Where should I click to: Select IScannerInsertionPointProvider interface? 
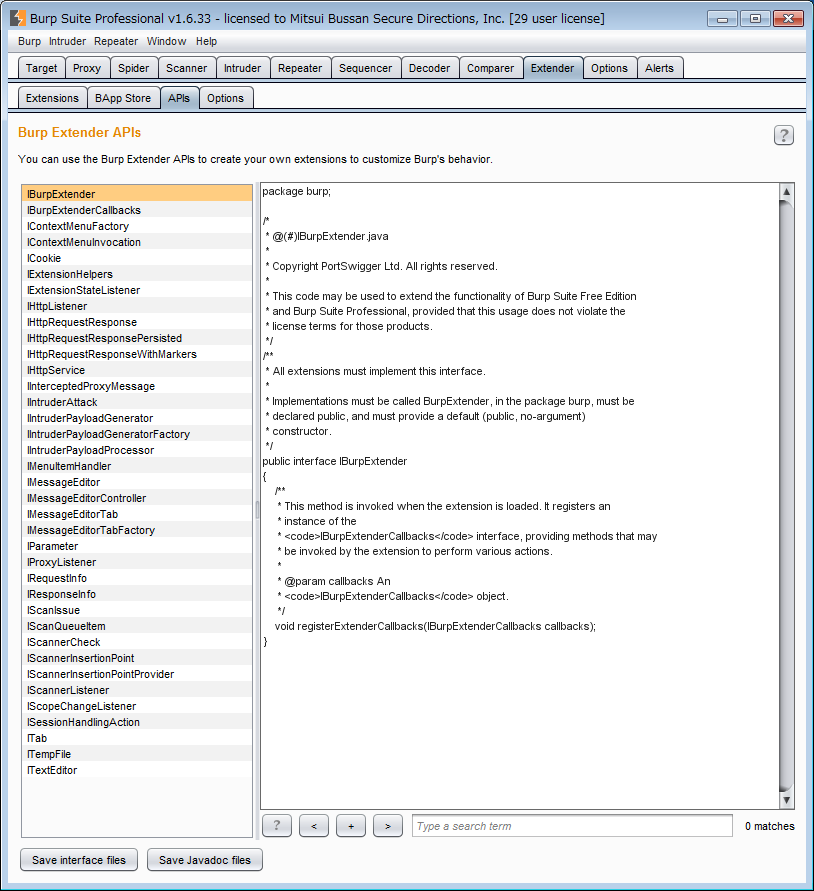137,674
